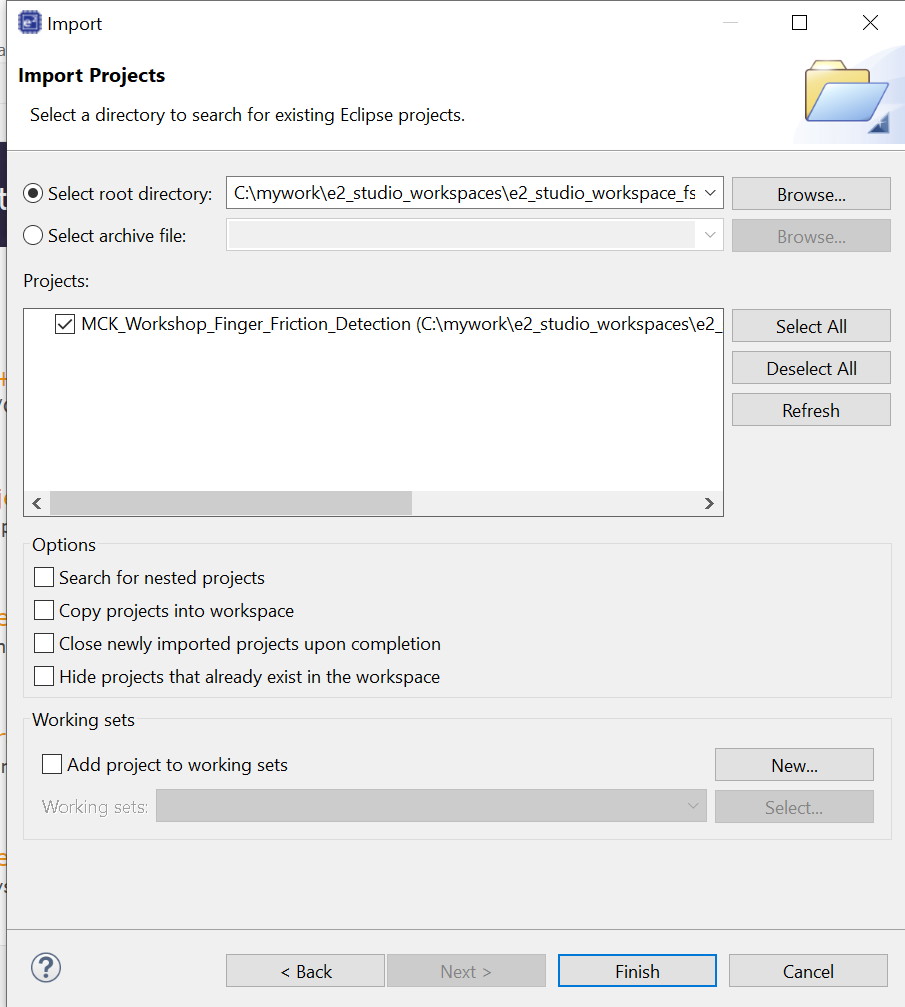The image size is (905, 1007).
Task: Click the scroll right arrow in Projects list
Action: (709, 503)
